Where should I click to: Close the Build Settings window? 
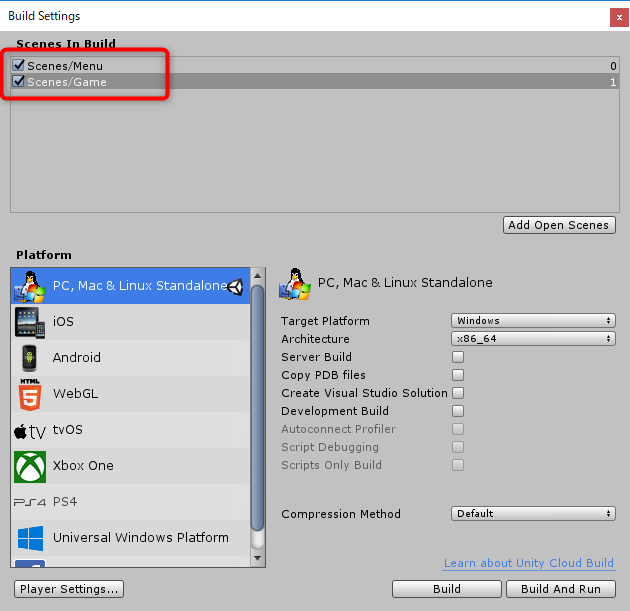click(x=619, y=18)
